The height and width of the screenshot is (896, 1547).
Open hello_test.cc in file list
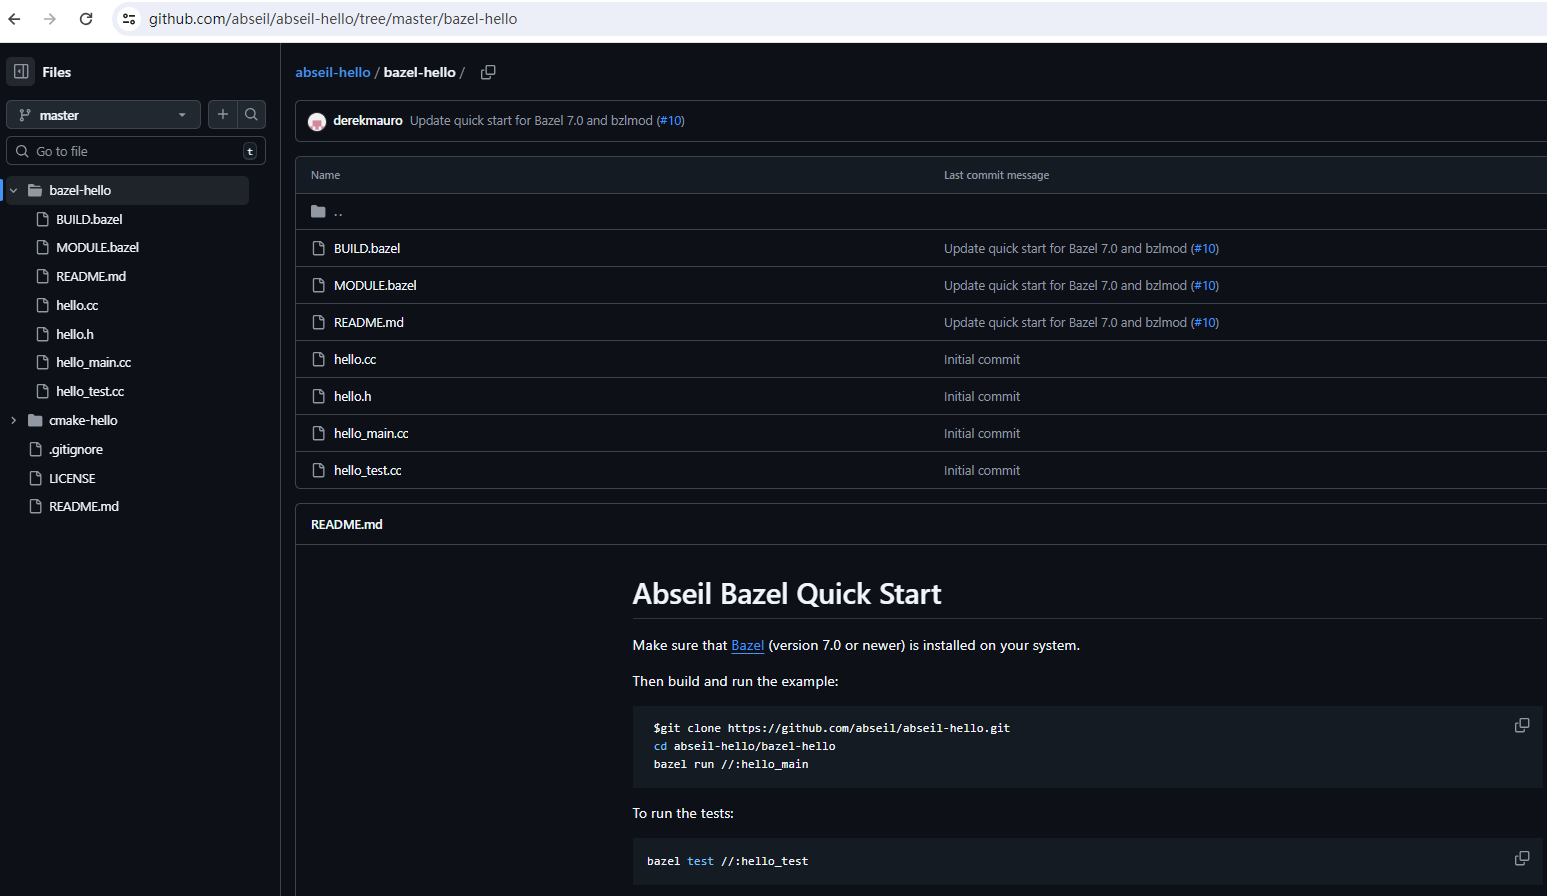click(x=368, y=470)
